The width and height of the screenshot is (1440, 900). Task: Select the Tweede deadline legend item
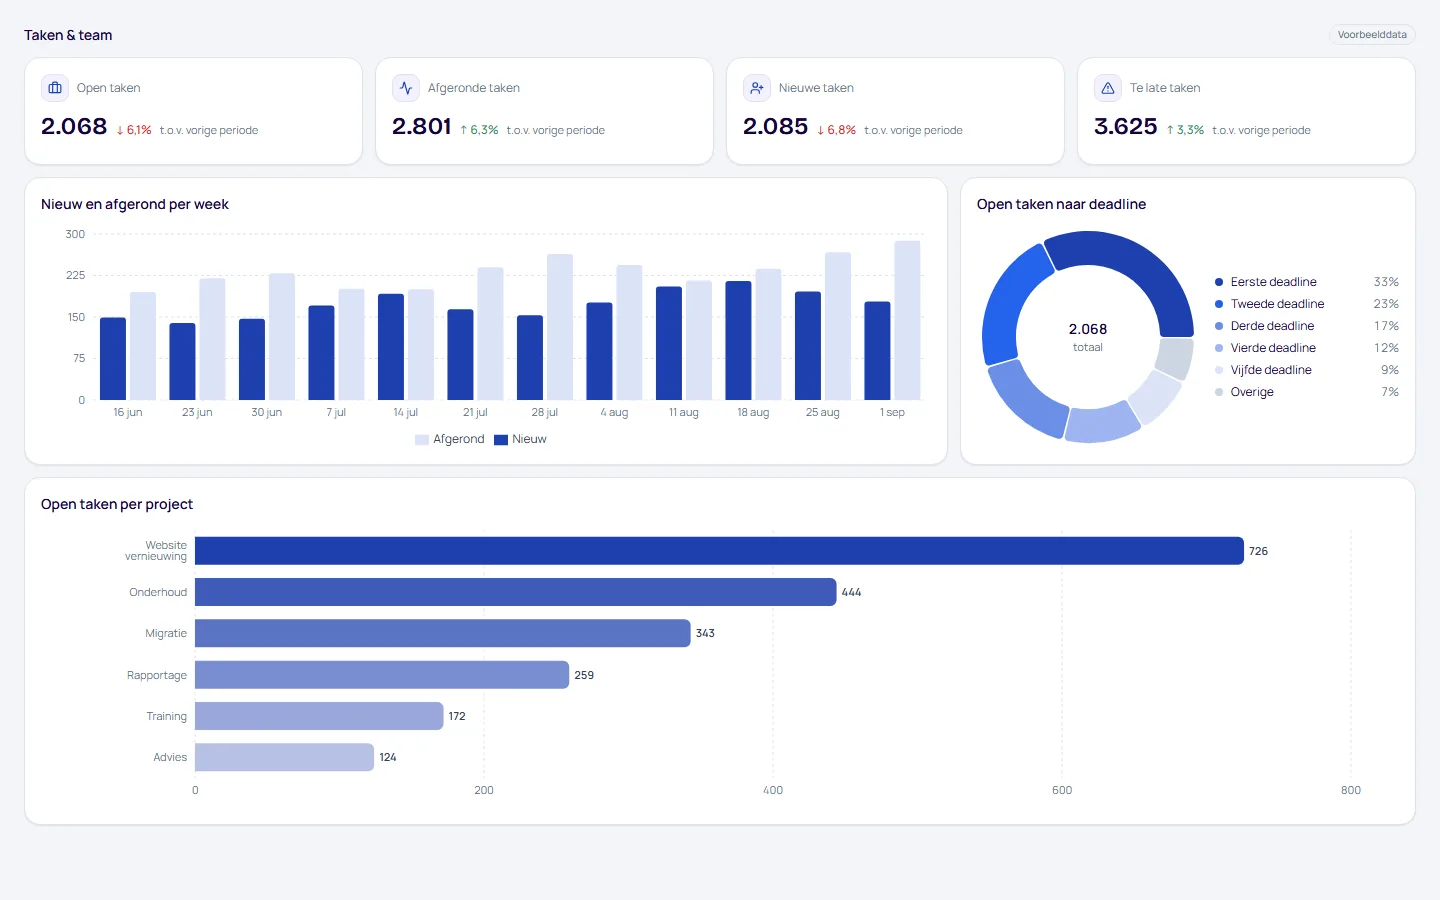[1306, 304]
